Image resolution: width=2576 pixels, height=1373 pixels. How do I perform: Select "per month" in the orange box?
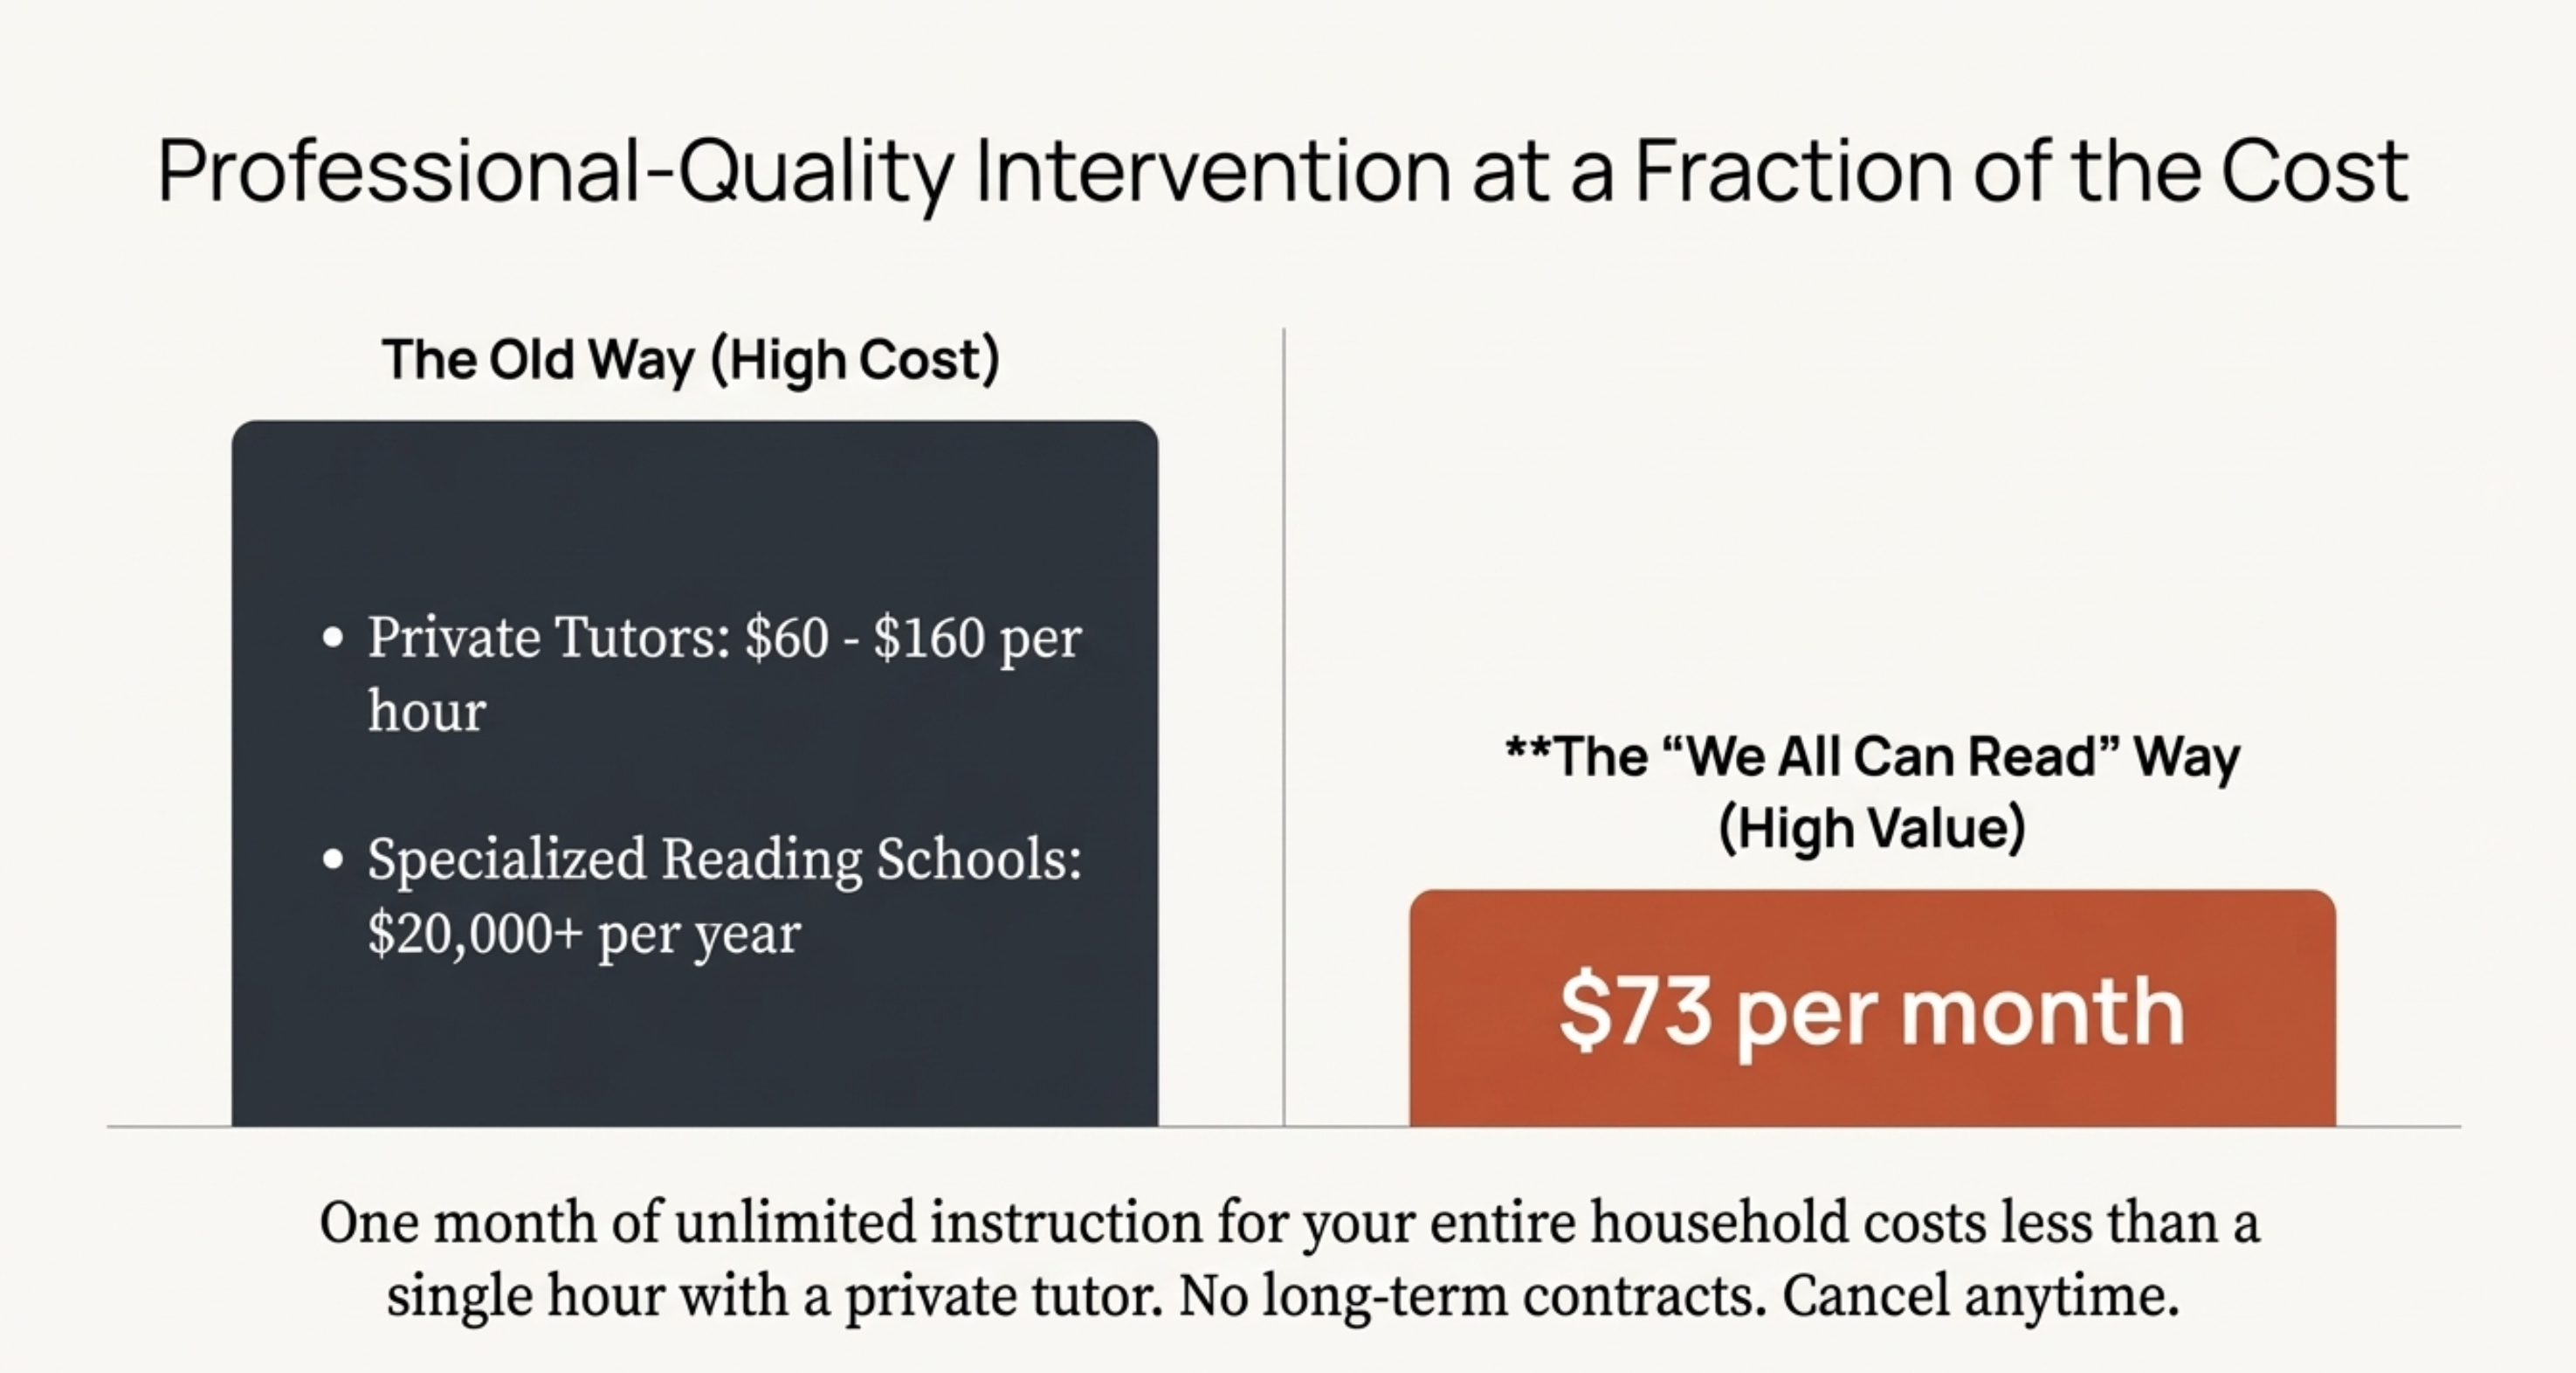(x=1960, y=1012)
